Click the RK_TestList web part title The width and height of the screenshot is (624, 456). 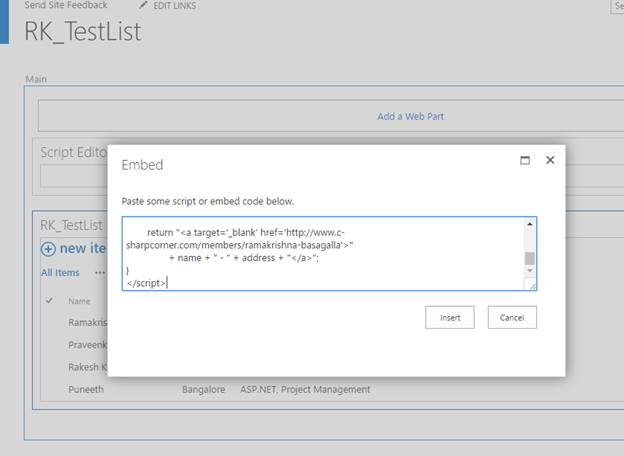click(x=71, y=225)
